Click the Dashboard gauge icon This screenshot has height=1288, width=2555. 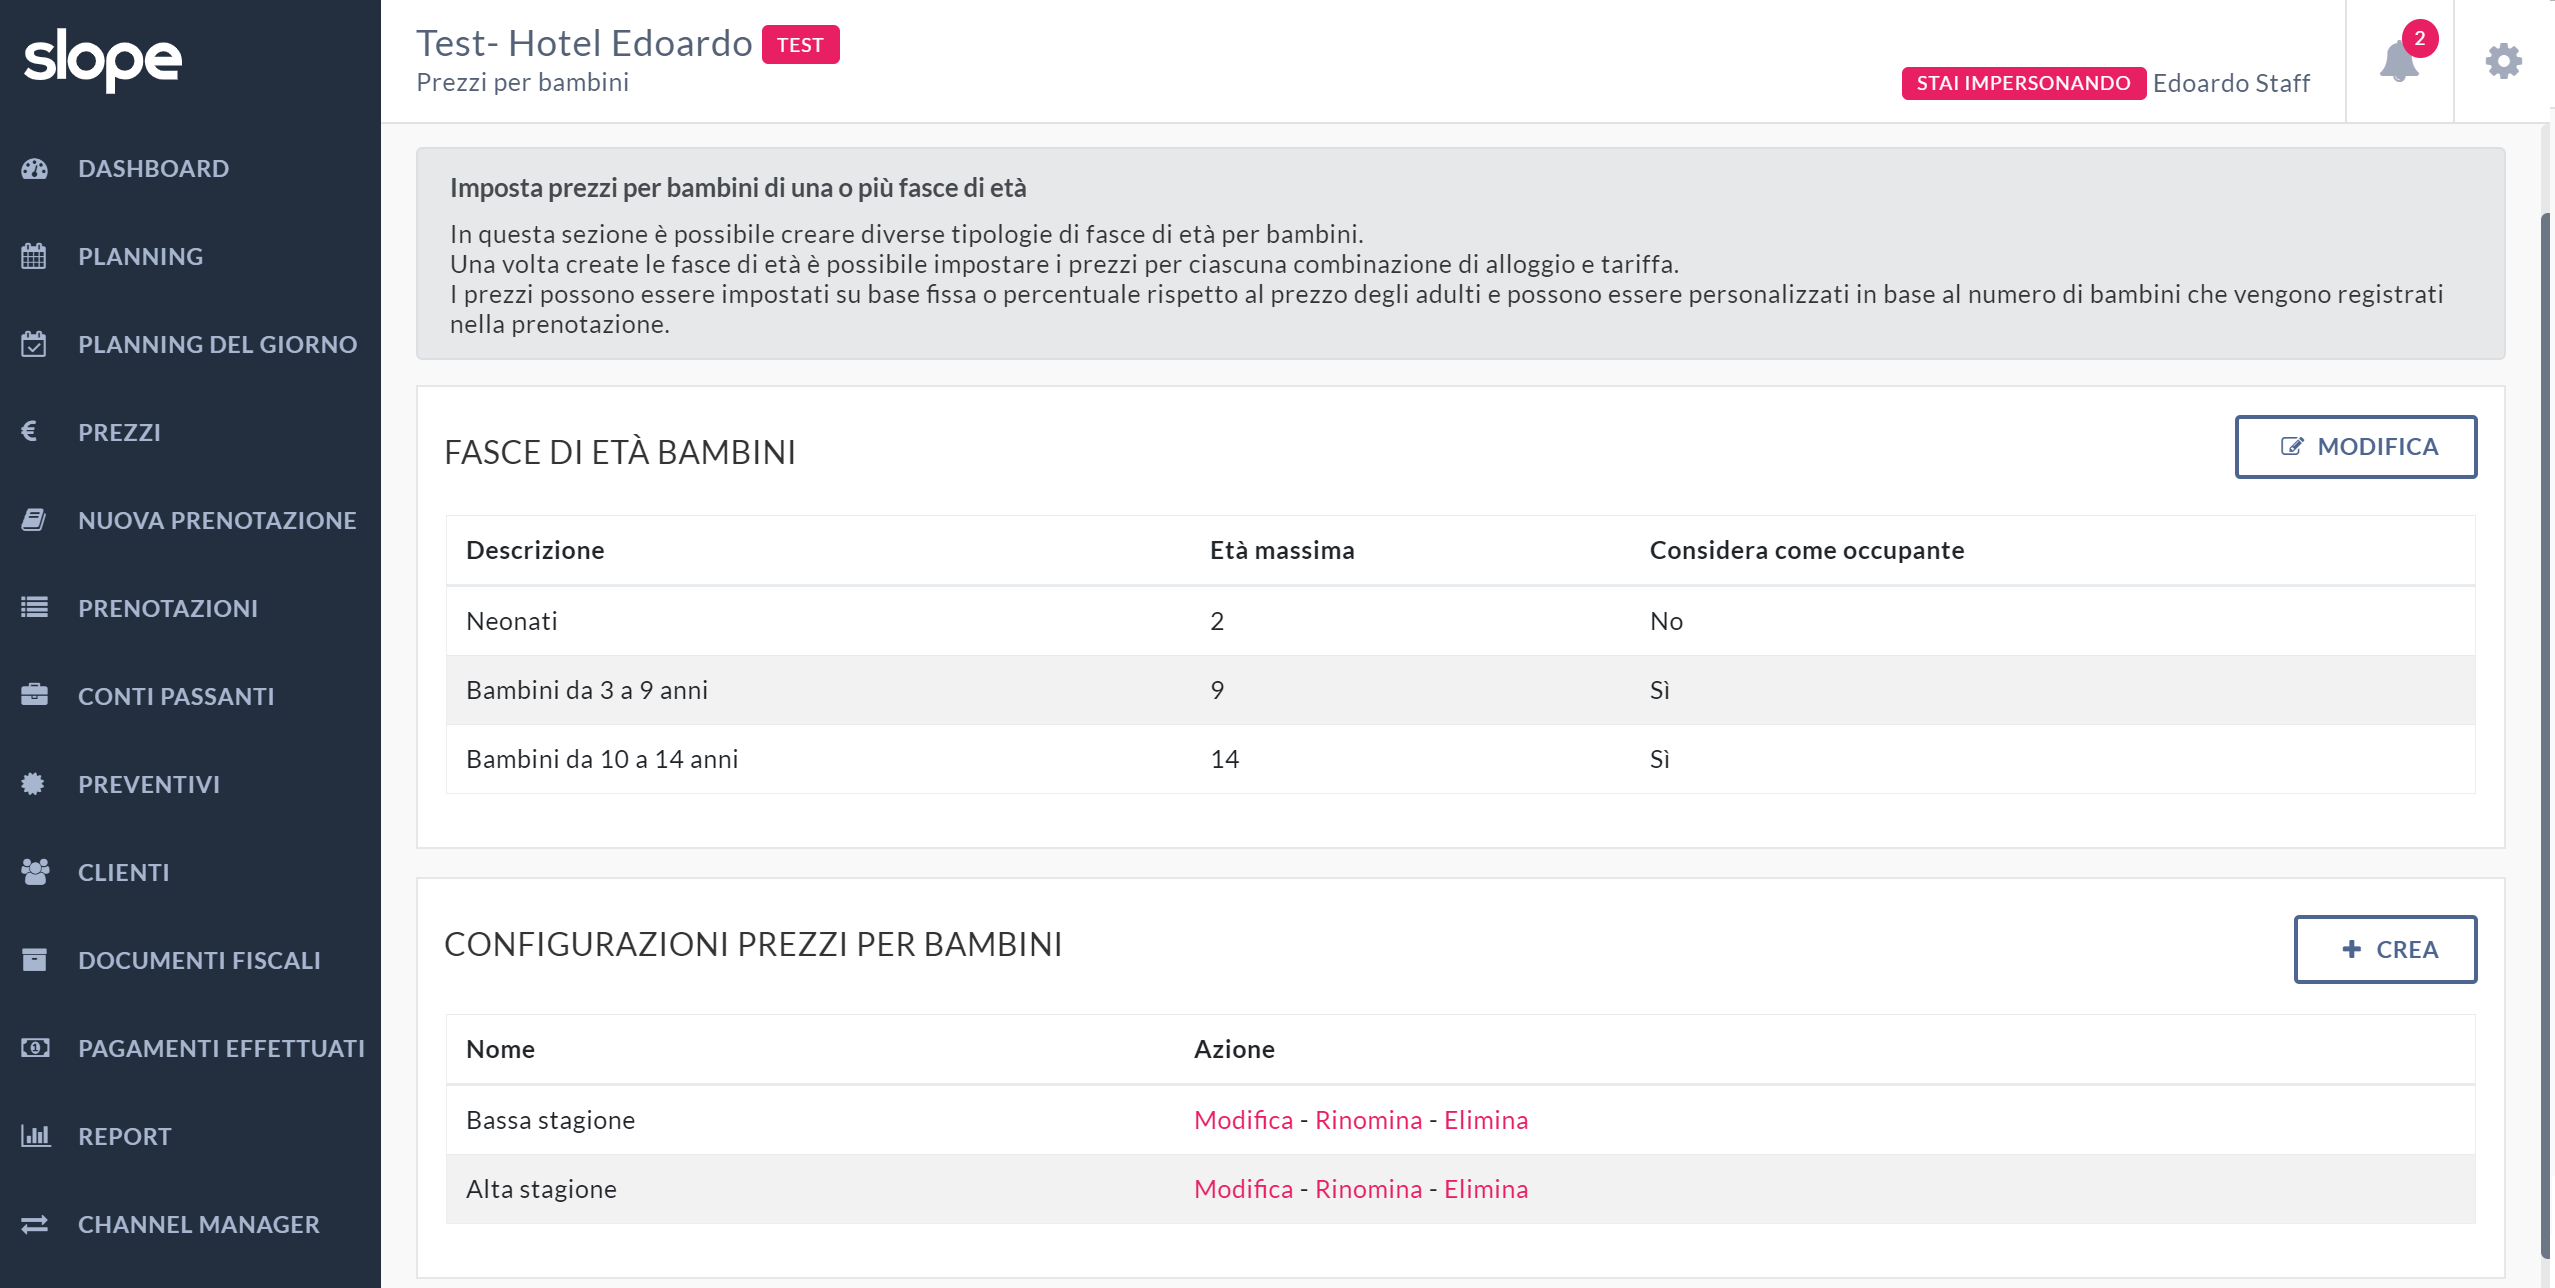[35, 169]
